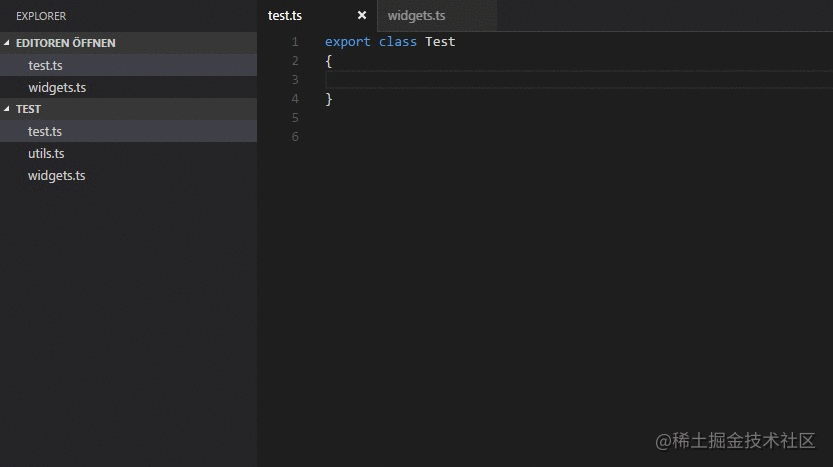This screenshot has width=833, height=467.
Task: Collapse the TEST folder section arrow
Action: [8, 109]
